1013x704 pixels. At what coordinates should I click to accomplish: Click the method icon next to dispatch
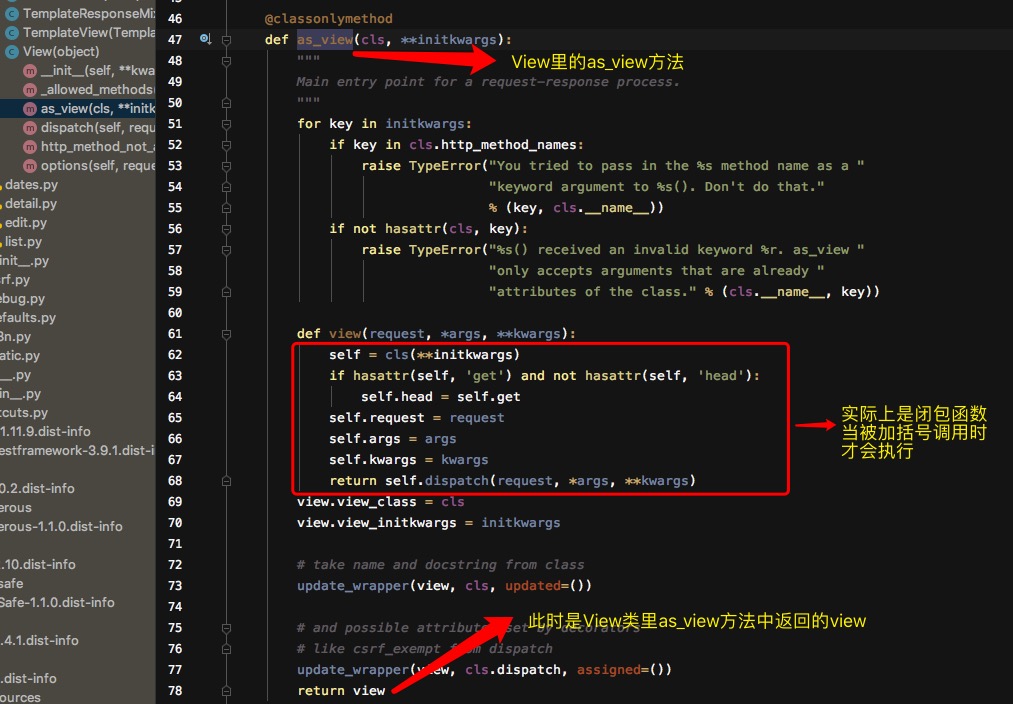(x=32, y=126)
